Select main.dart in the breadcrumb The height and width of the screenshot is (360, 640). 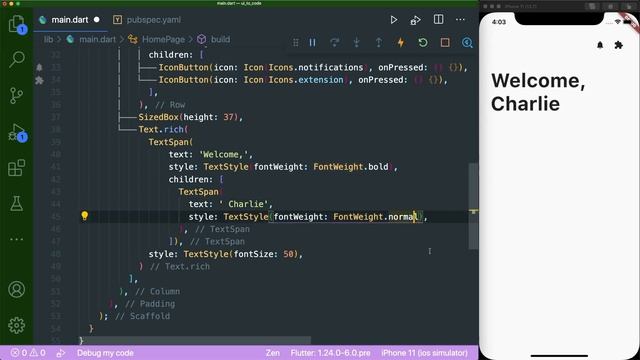point(98,39)
